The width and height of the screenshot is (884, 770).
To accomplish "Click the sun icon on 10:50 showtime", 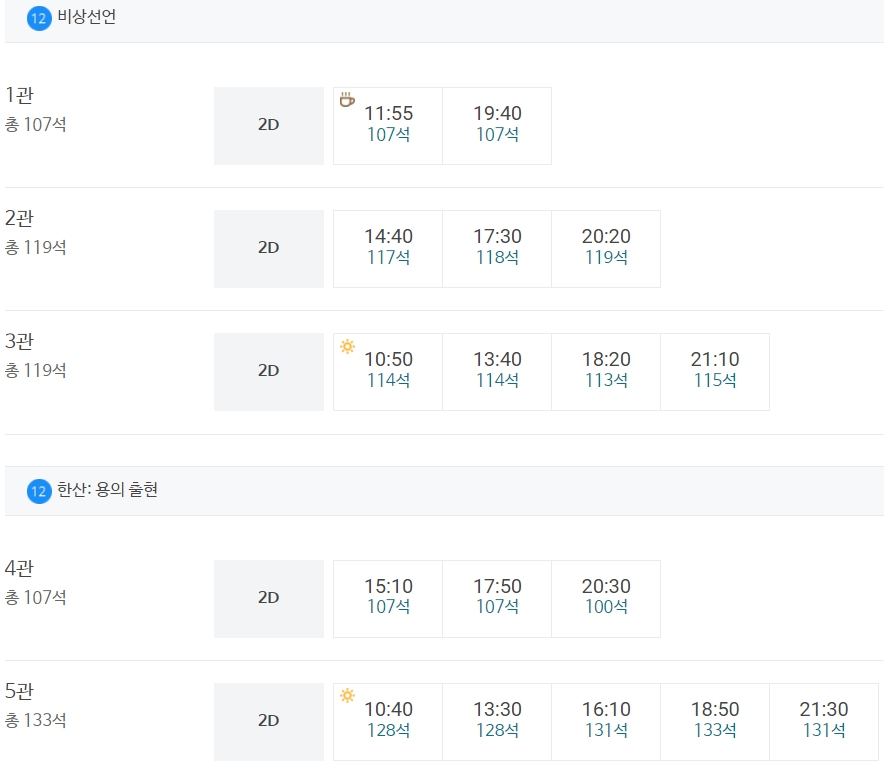I will [347, 346].
